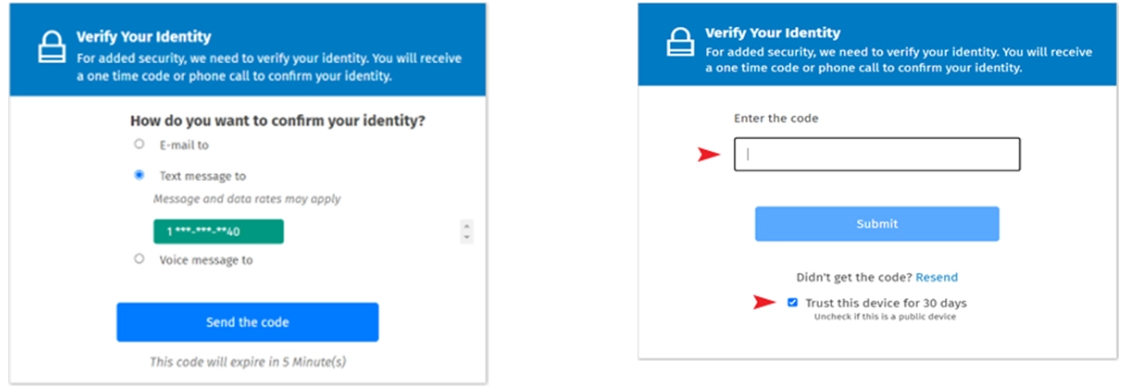Click red arrow beside Trust this device
This screenshot has height=386, width=1143.
[x=765, y=302]
